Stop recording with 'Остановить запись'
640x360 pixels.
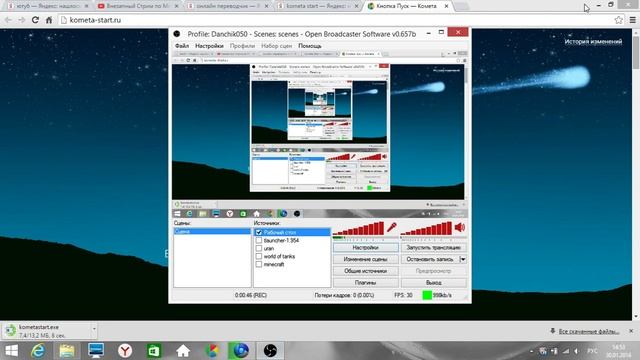click(430, 259)
